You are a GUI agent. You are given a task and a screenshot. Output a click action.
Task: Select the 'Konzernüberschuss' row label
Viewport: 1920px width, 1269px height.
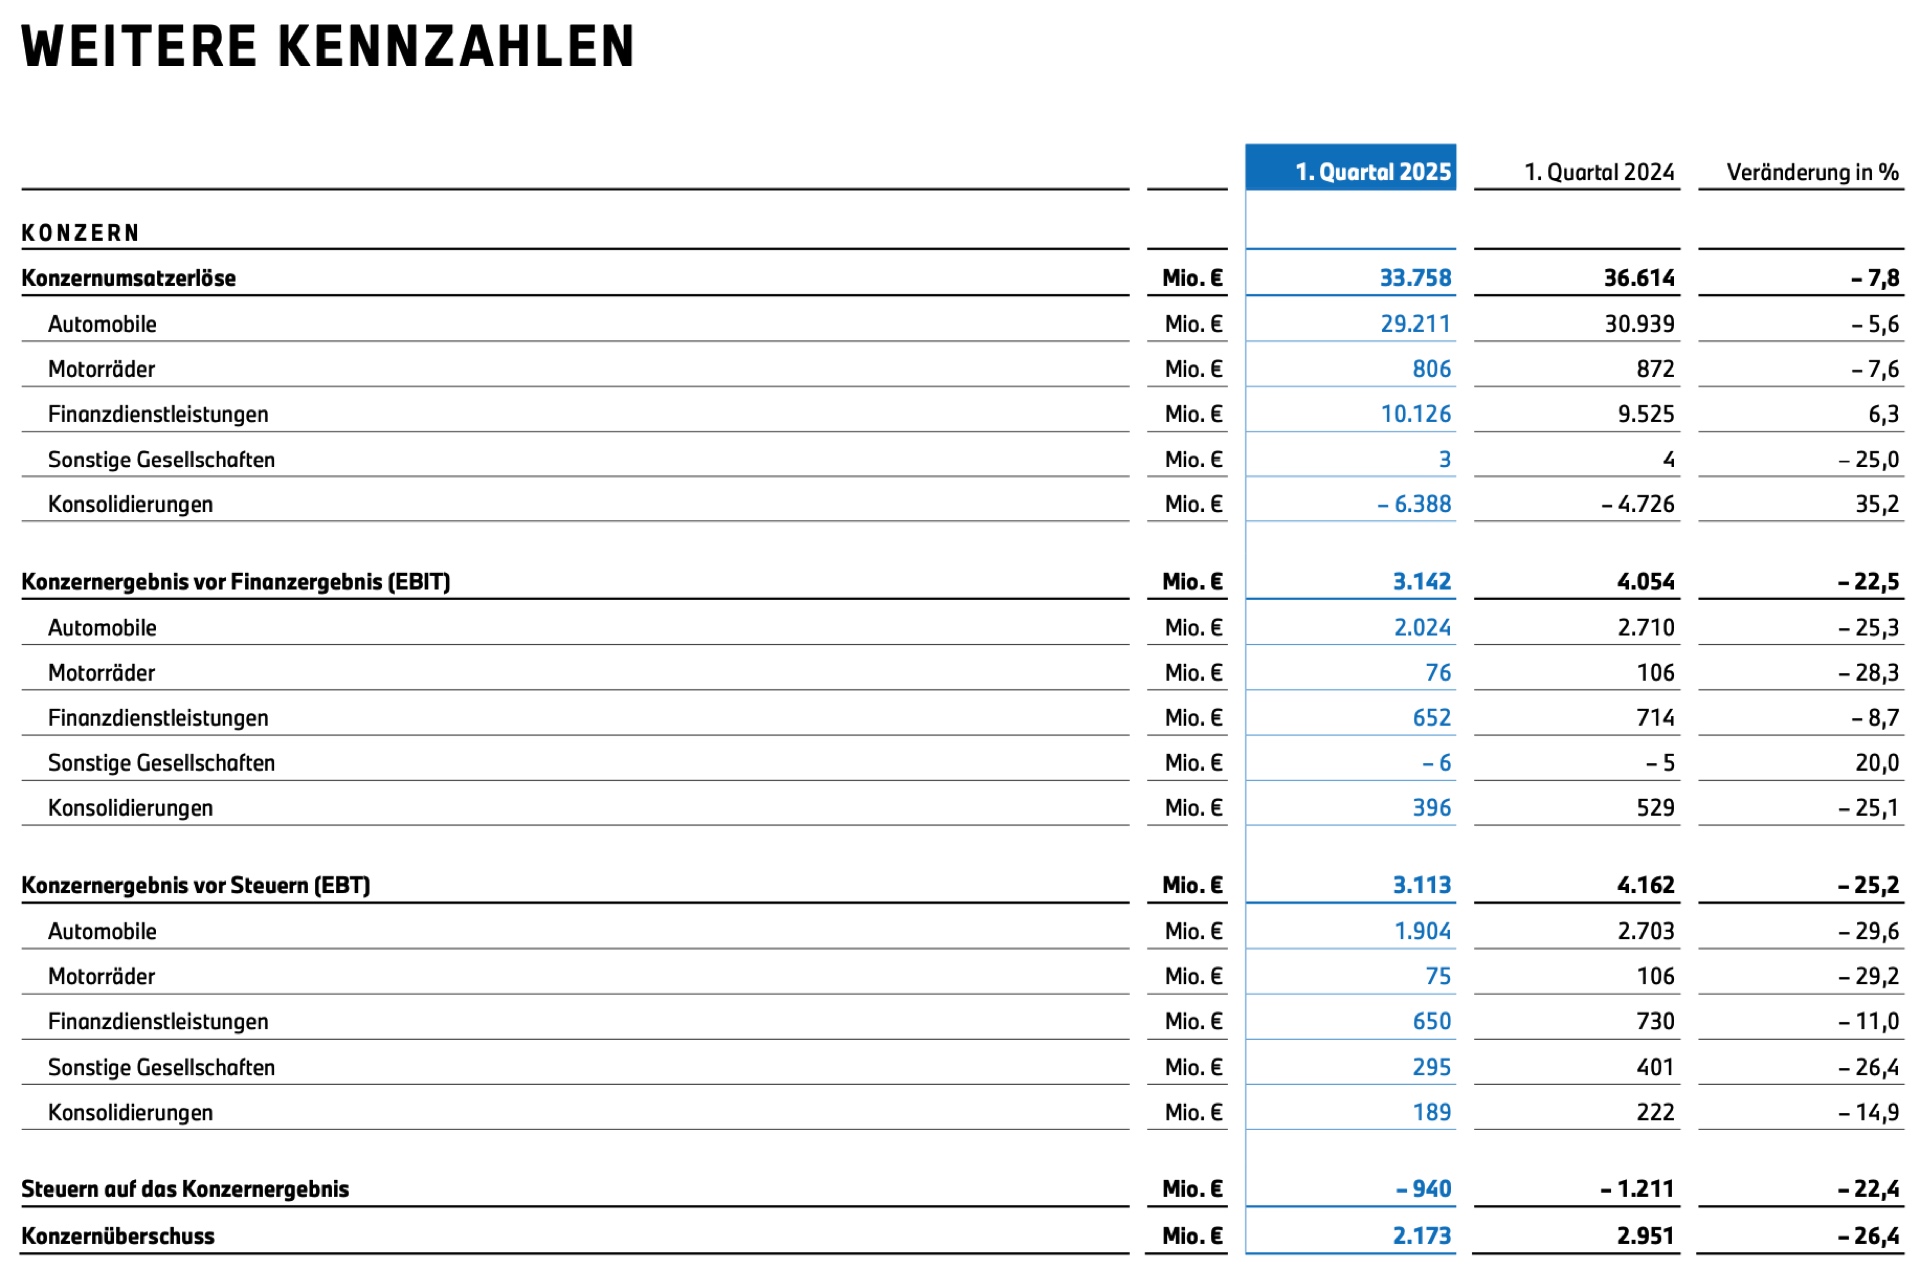click(118, 1236)
